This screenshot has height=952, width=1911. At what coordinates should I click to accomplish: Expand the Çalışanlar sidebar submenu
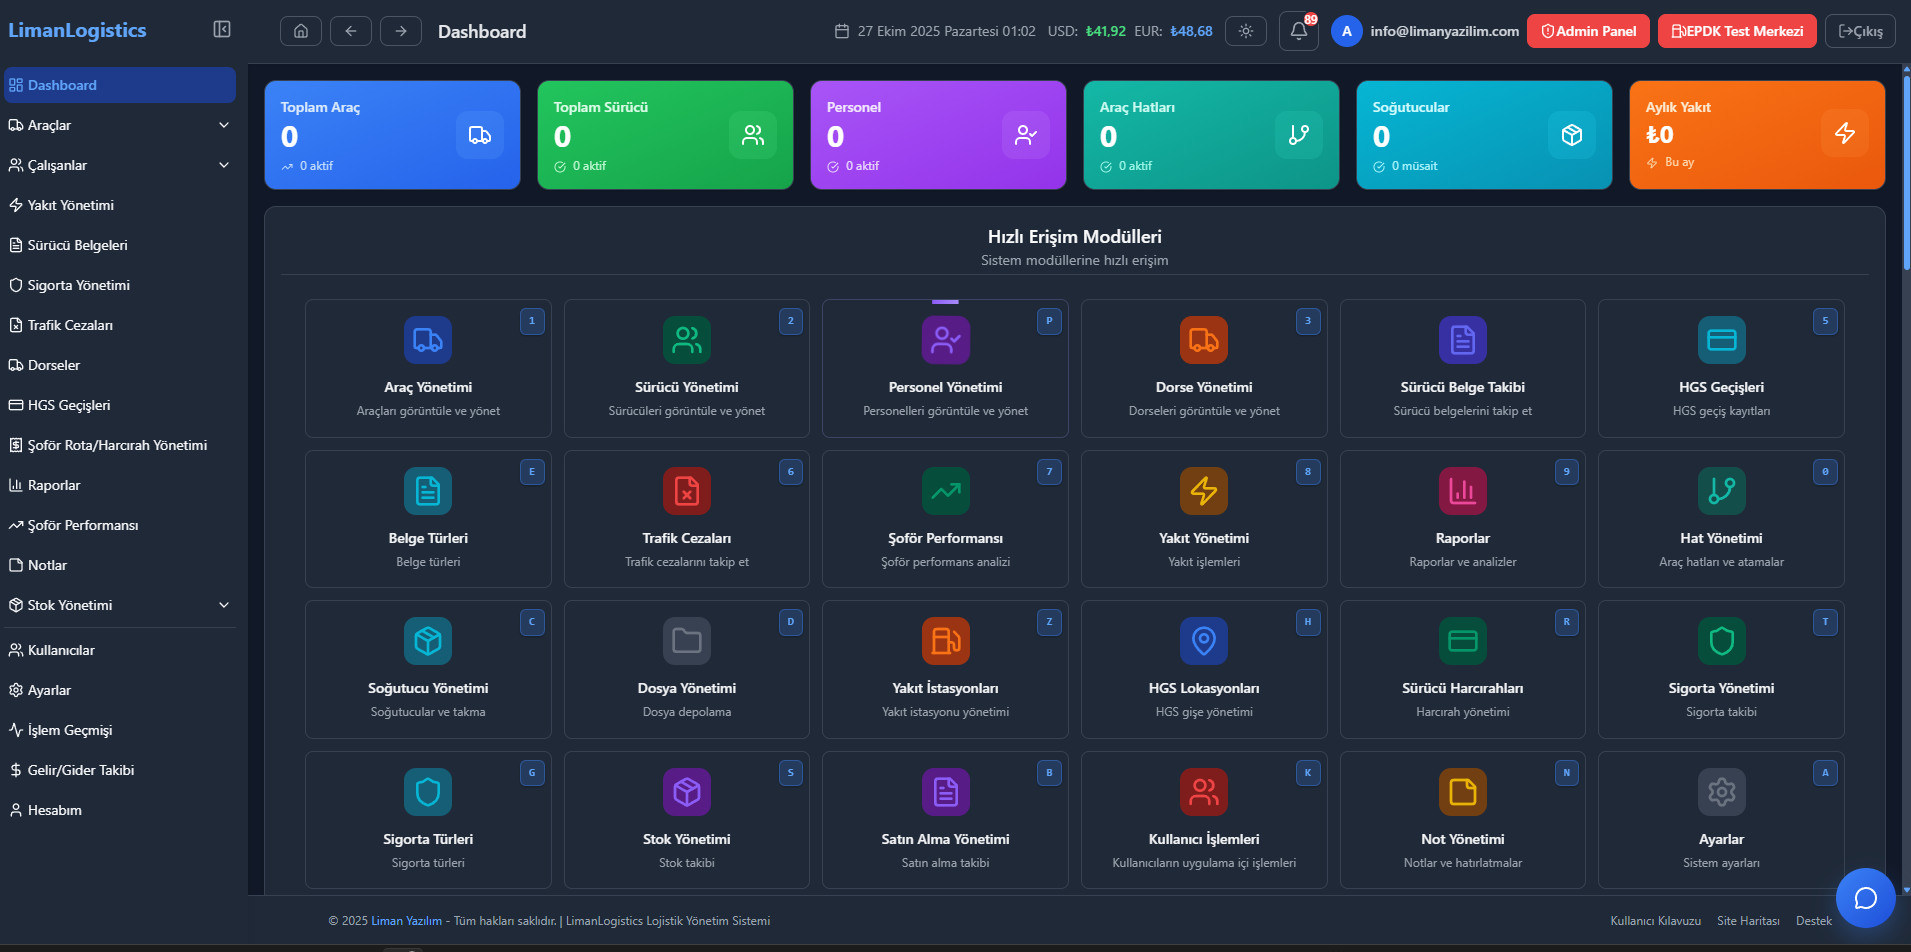224,165
